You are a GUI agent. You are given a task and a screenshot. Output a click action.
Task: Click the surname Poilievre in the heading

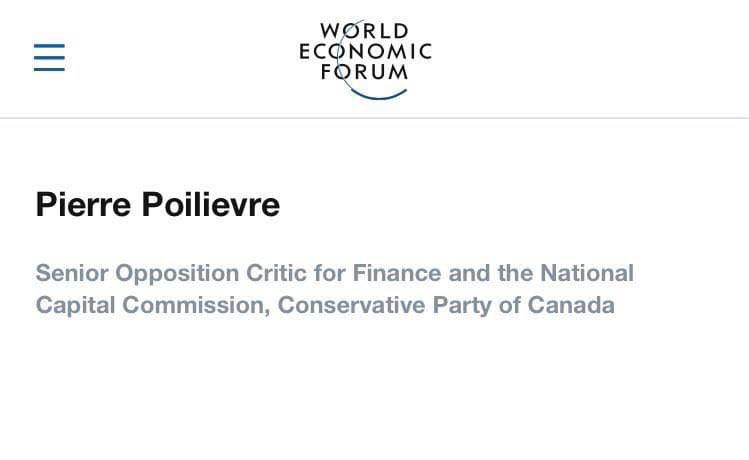pyautogui.click(x=211, y=204)
